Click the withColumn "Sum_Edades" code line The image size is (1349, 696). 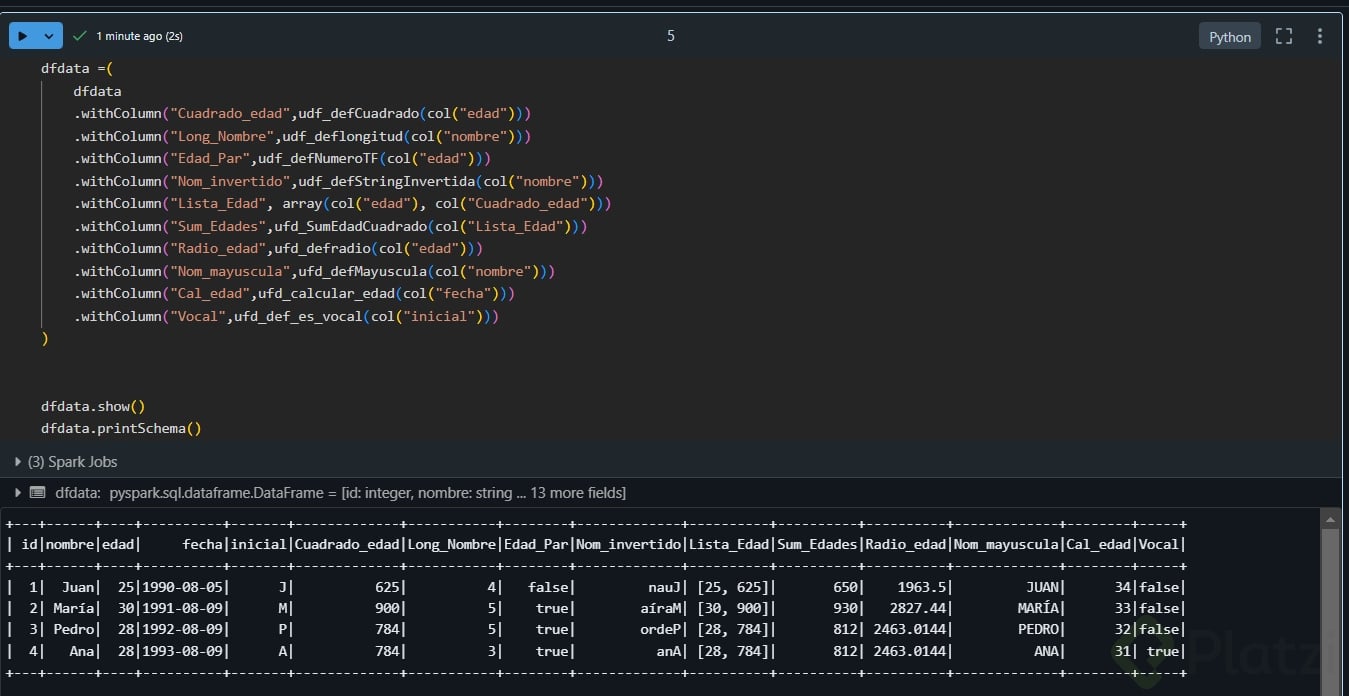point(330,226)
